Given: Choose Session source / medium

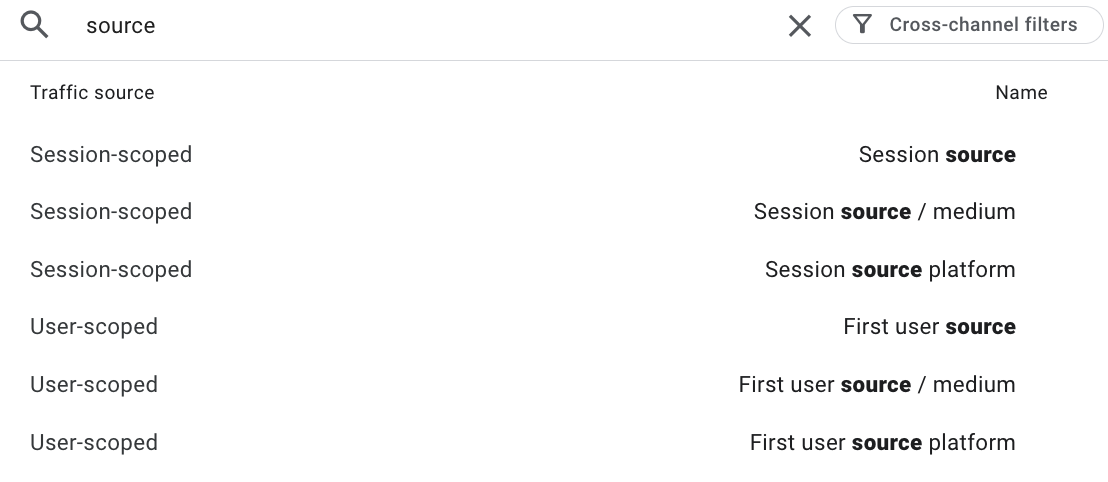Looking at the screenshot, I should (884, 212).
